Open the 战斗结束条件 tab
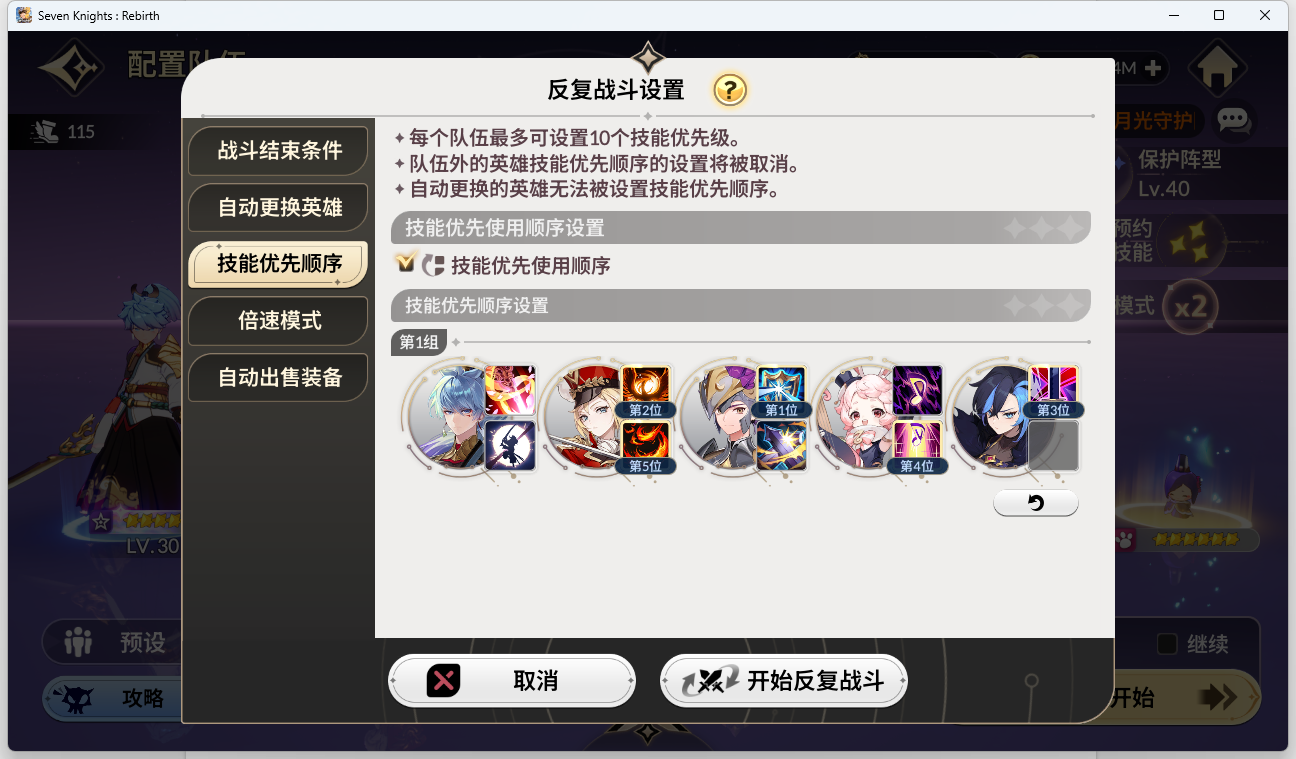This screenshot has width=1296, height=759. (x=278, y=150)
